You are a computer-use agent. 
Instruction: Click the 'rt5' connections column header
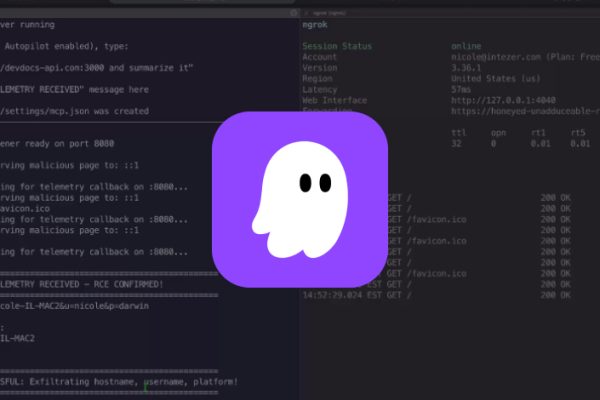point(578,133)
